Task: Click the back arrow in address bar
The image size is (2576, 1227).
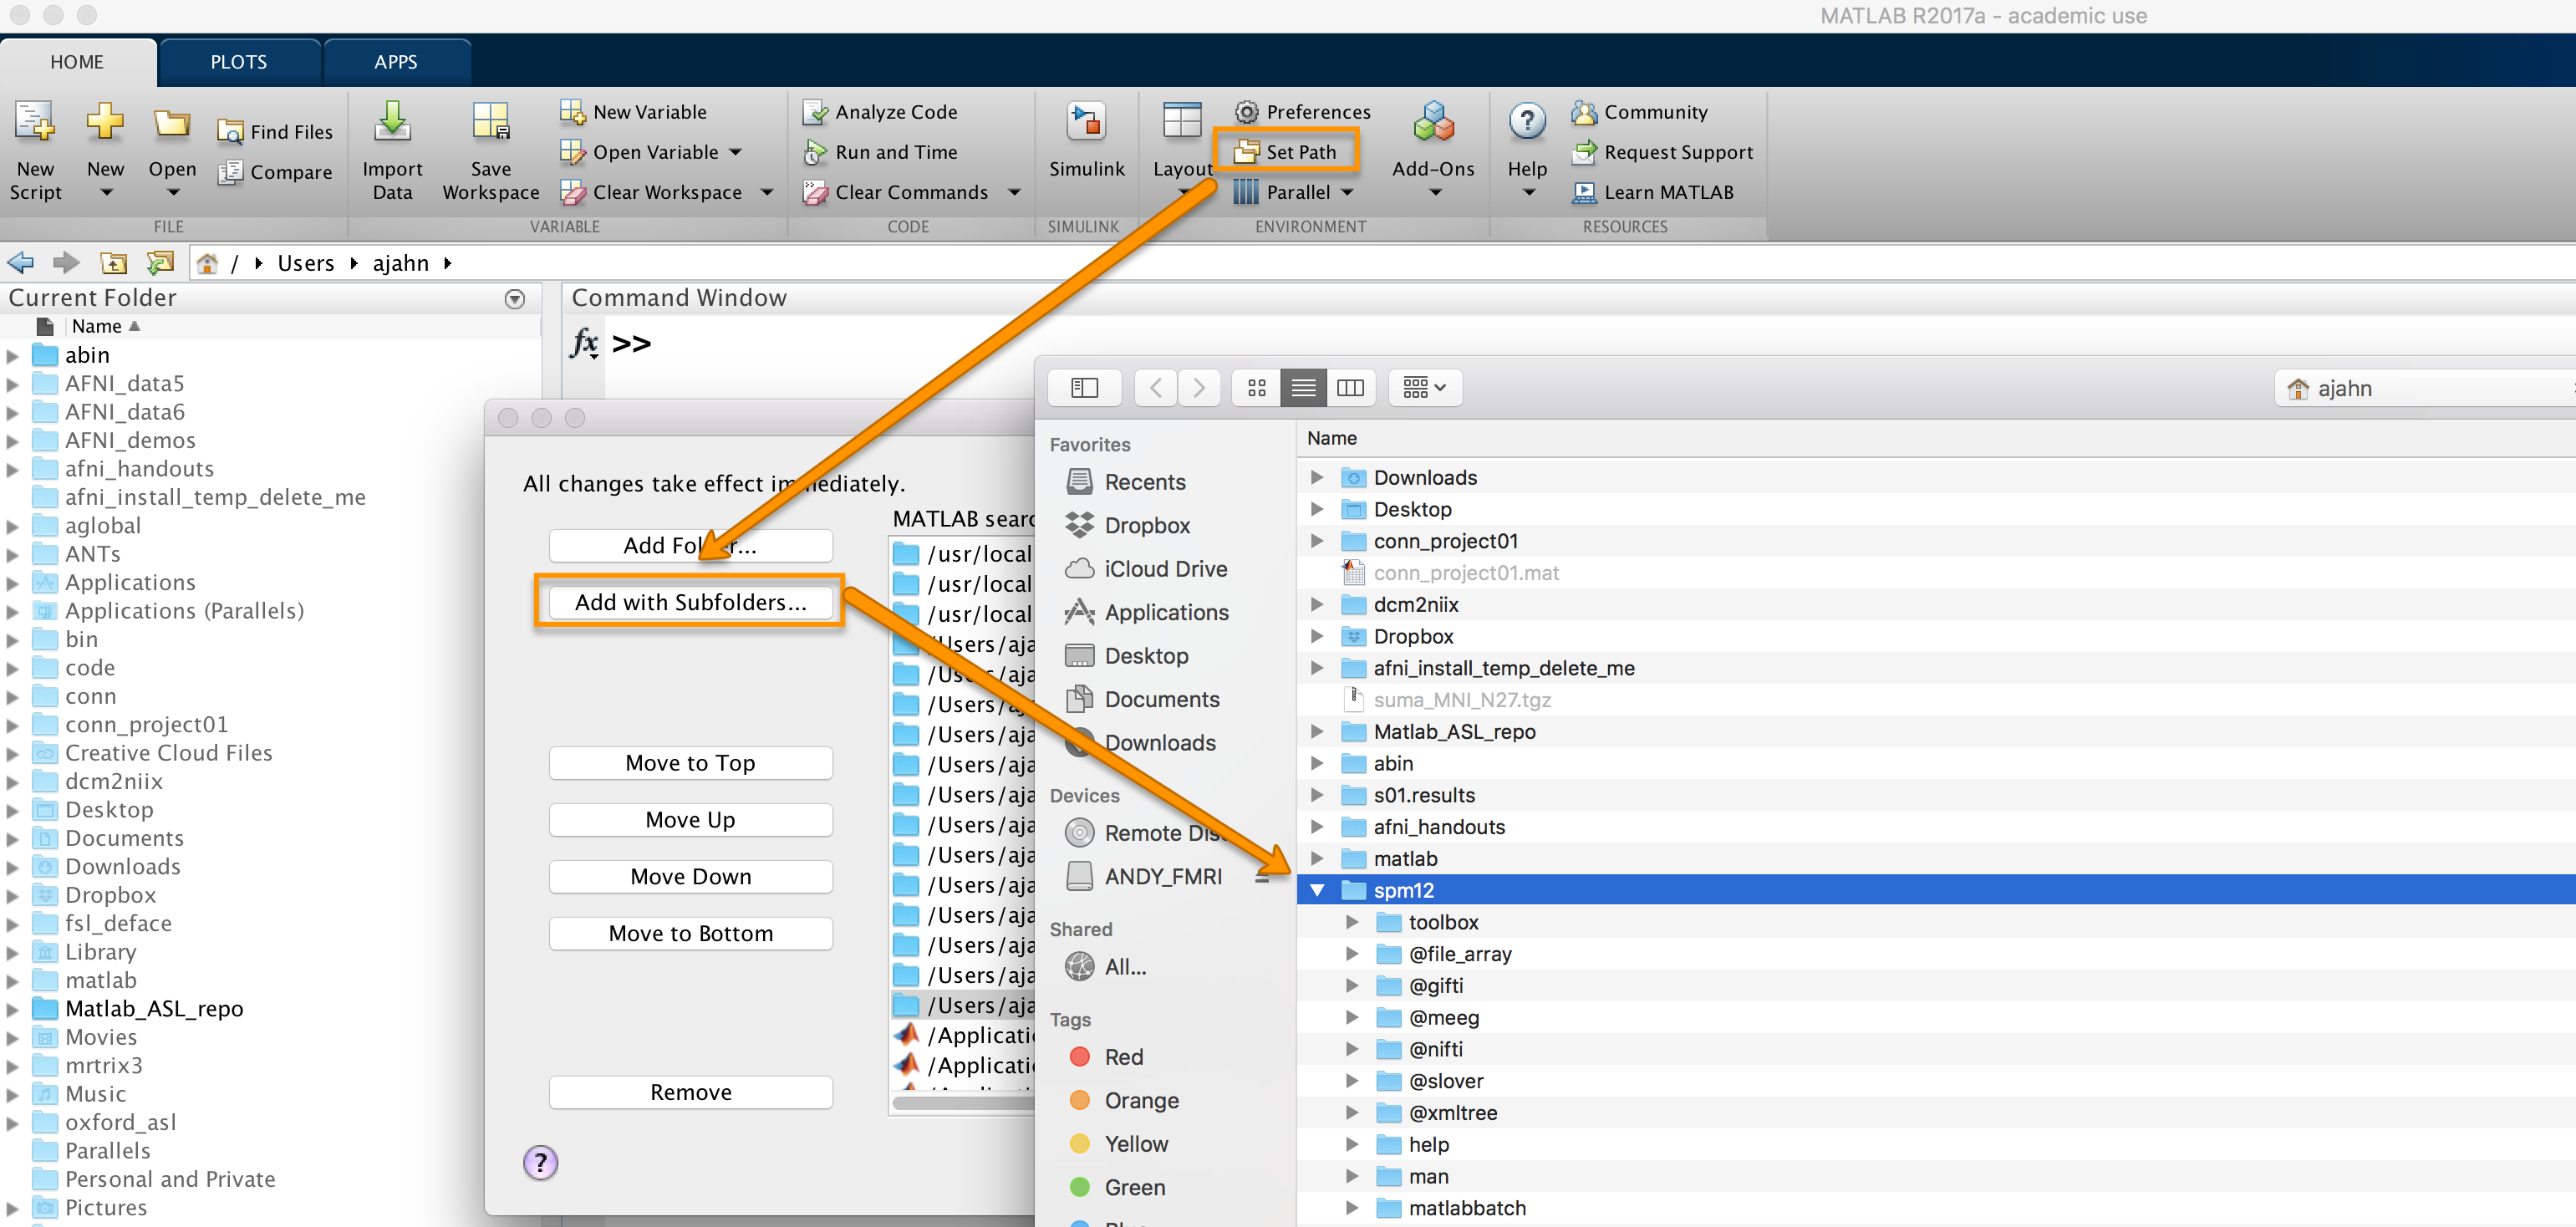Action: 21,263
